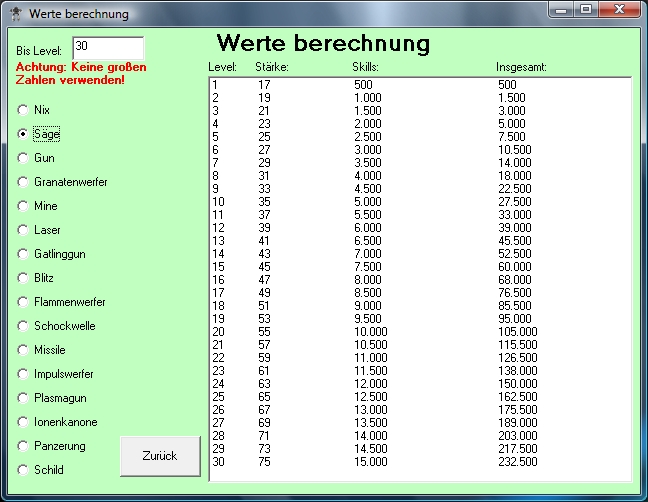Click the Stärke column header label
Screen dimensions: 648x502
click(x=272, y=67)
